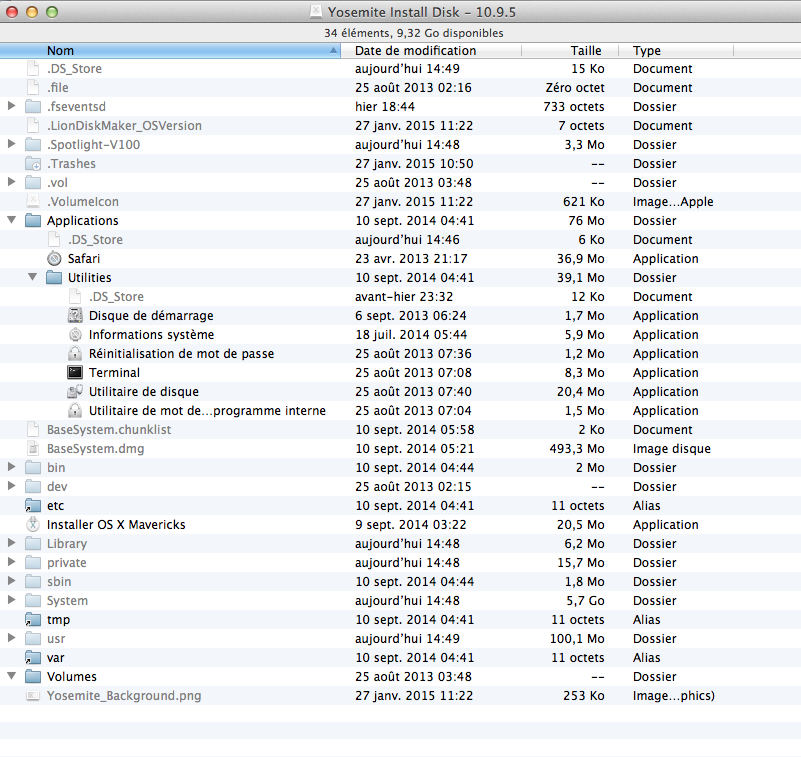Select the Installer OS X Mavericks icon

pos(33,525)
